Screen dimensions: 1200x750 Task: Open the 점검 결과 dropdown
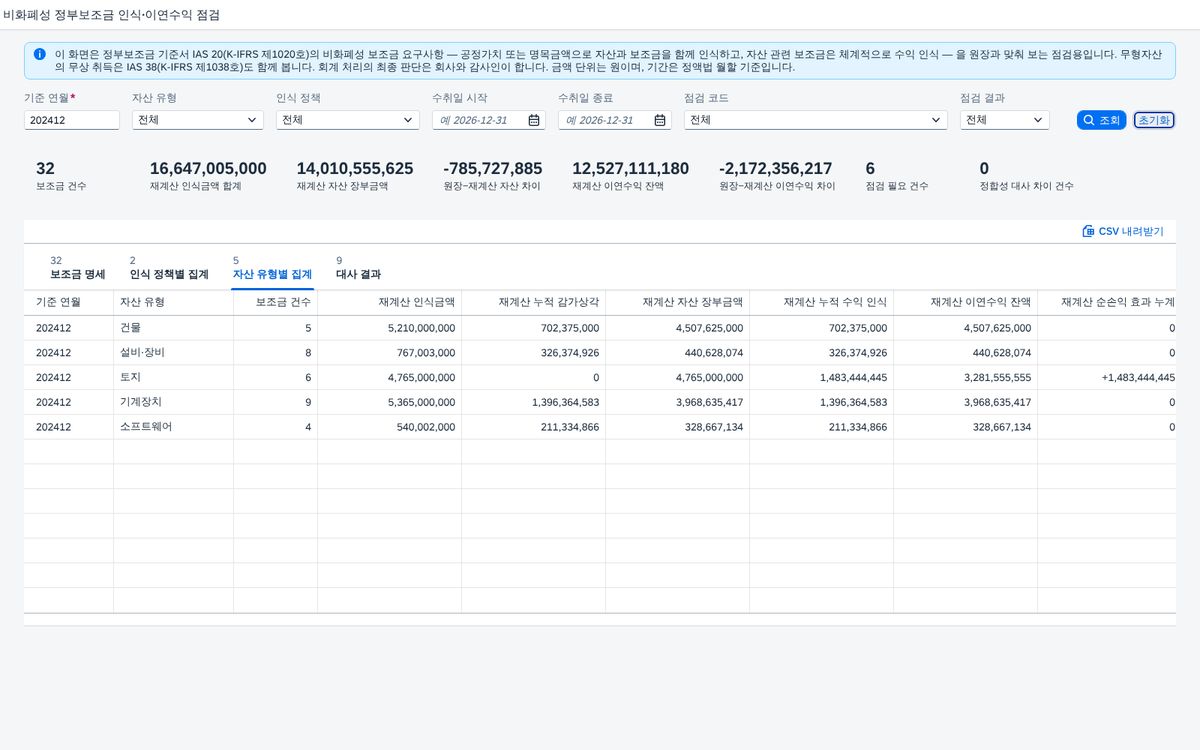coord(1038,120)
